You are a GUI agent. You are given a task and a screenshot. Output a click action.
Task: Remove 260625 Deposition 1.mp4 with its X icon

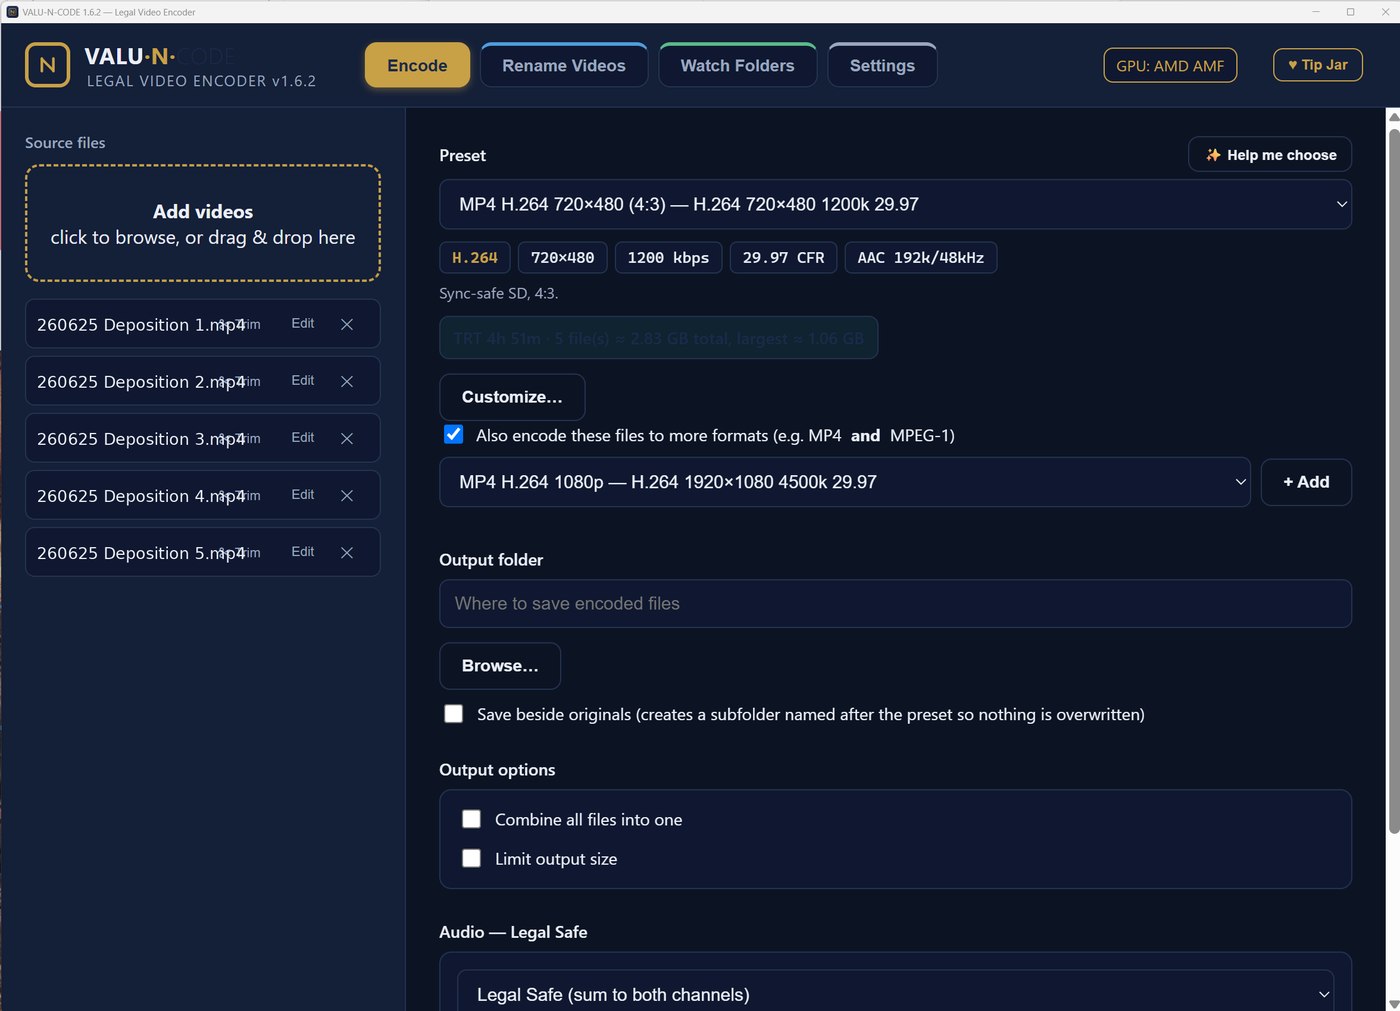[x=347, y=324]
